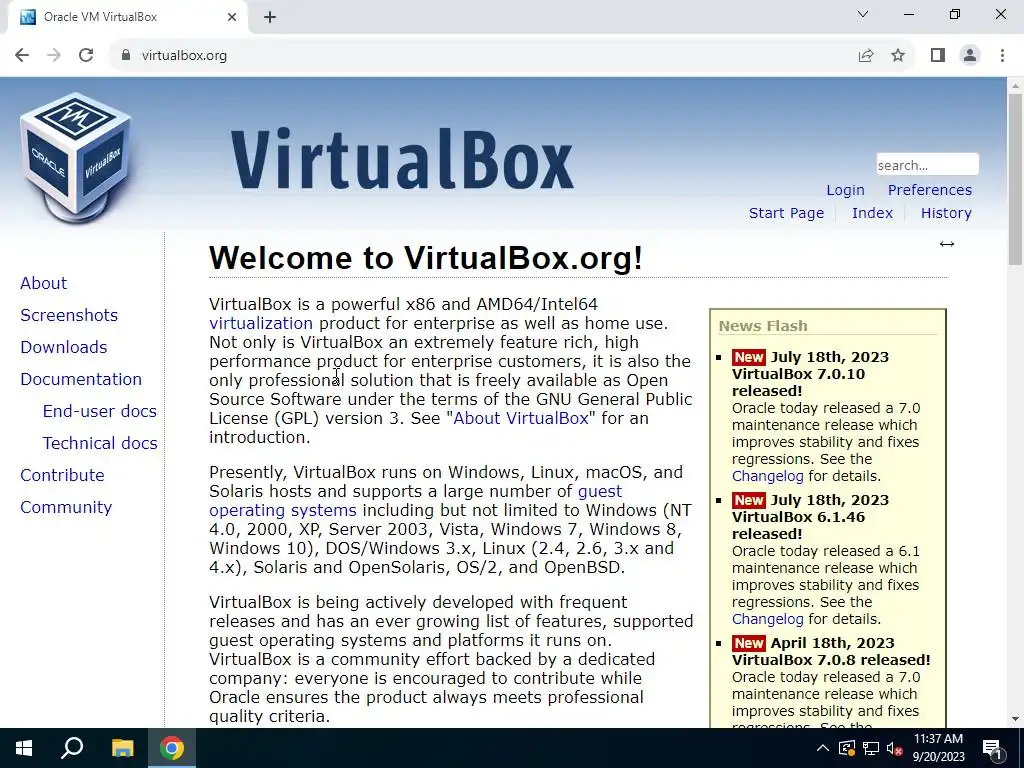Open the Chrome three-dot menu
Image resolution: width=1024 pixels, height=768 pixels.
pyautogui.click(x=1002, y=56)
